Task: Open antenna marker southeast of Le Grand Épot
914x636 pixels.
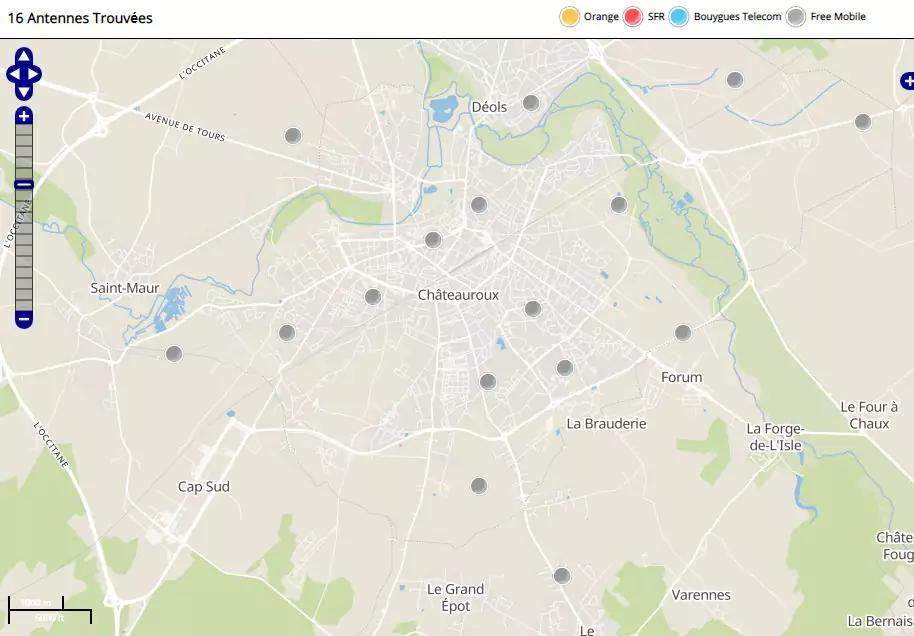Action: coord(561,575)
